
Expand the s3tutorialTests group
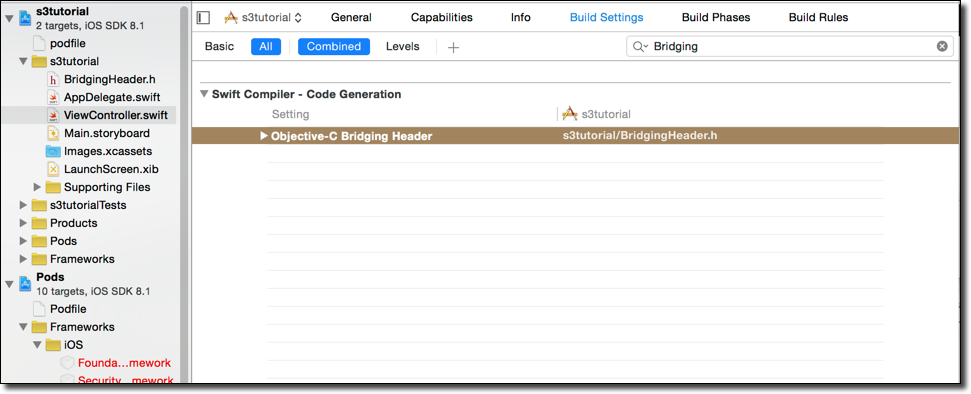pyautogui.click(x=24, y=205)
